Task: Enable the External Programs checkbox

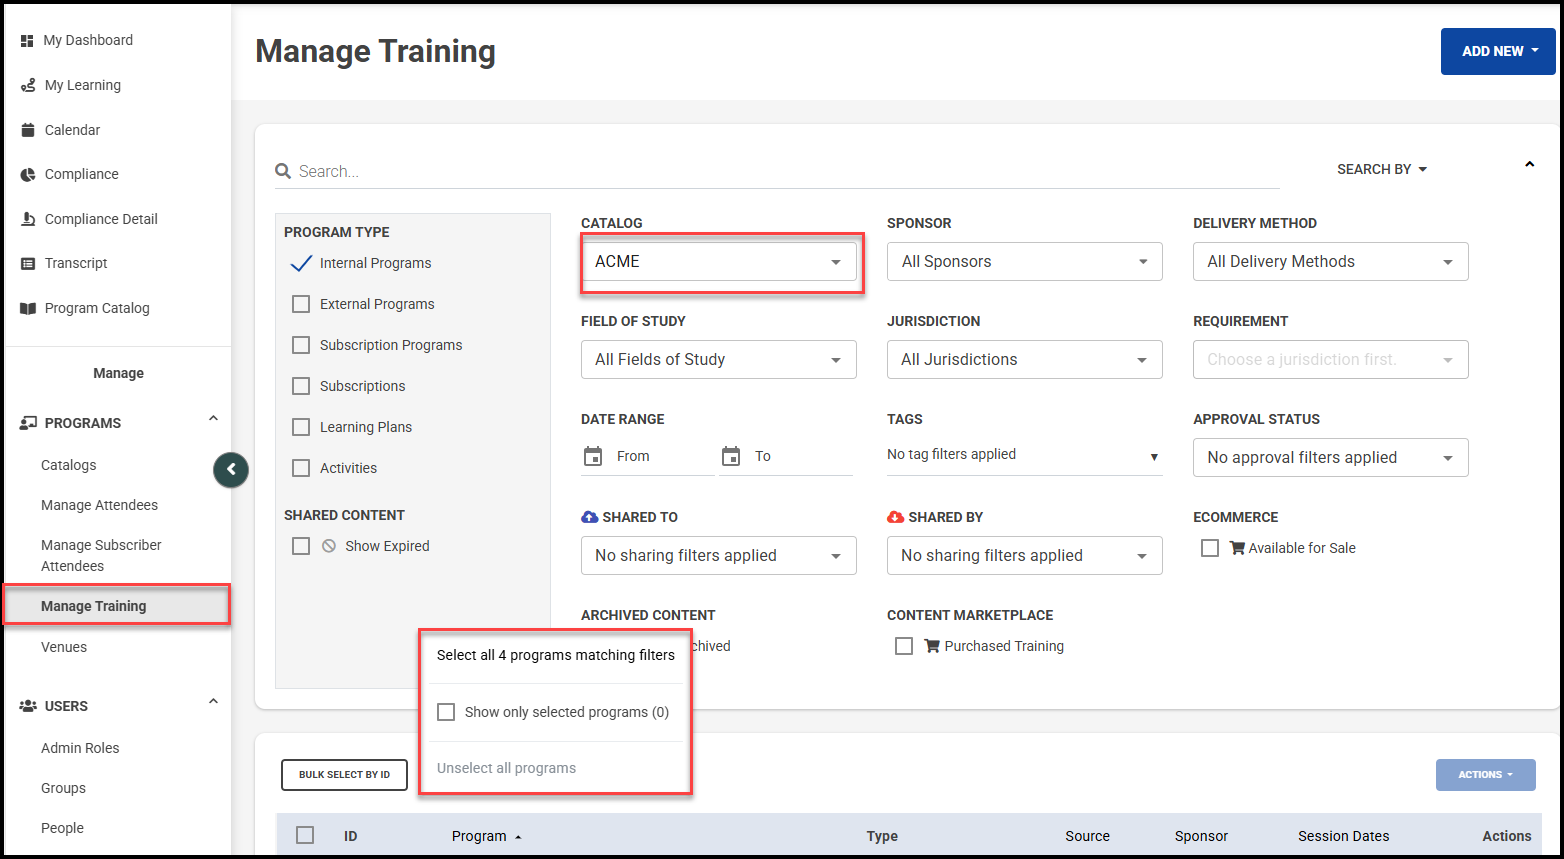Action: [x=301, y=304]
